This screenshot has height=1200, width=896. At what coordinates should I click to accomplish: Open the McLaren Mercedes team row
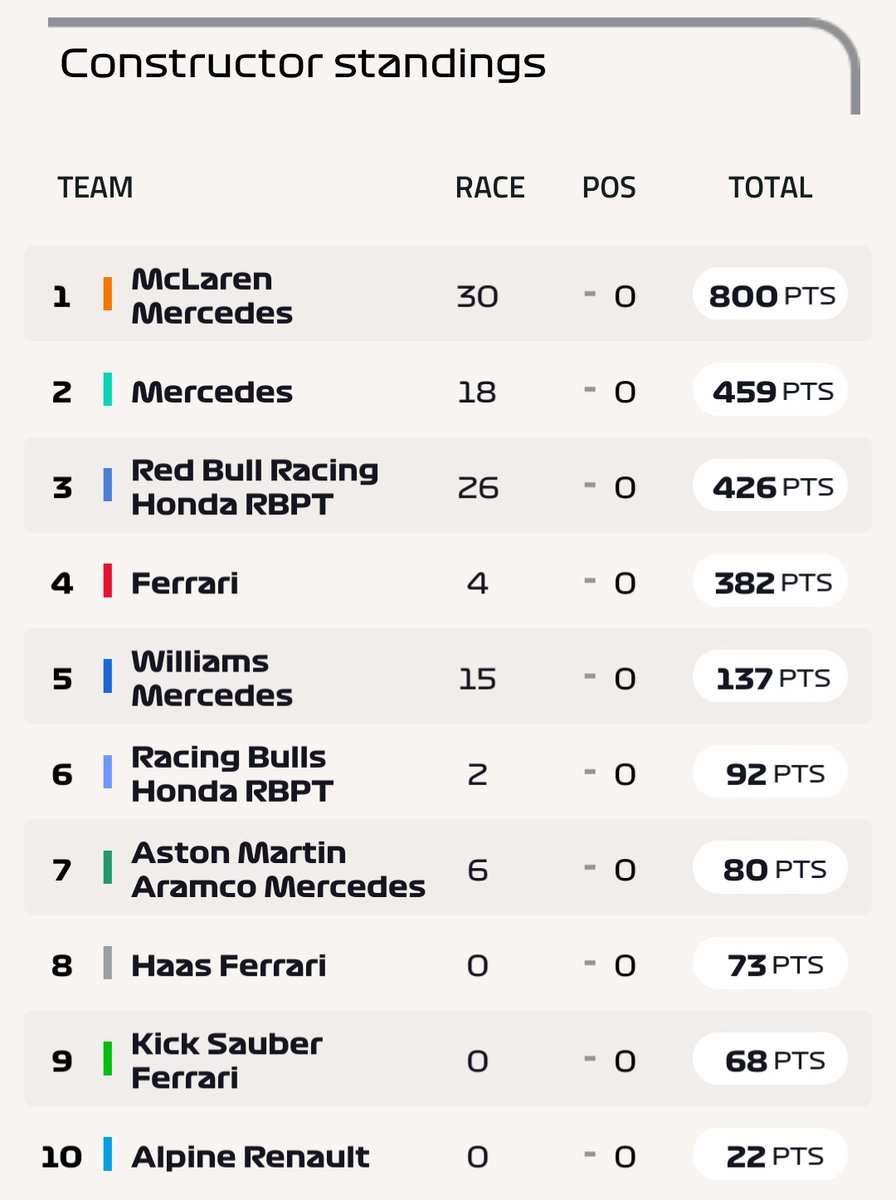tap(212, 295)
